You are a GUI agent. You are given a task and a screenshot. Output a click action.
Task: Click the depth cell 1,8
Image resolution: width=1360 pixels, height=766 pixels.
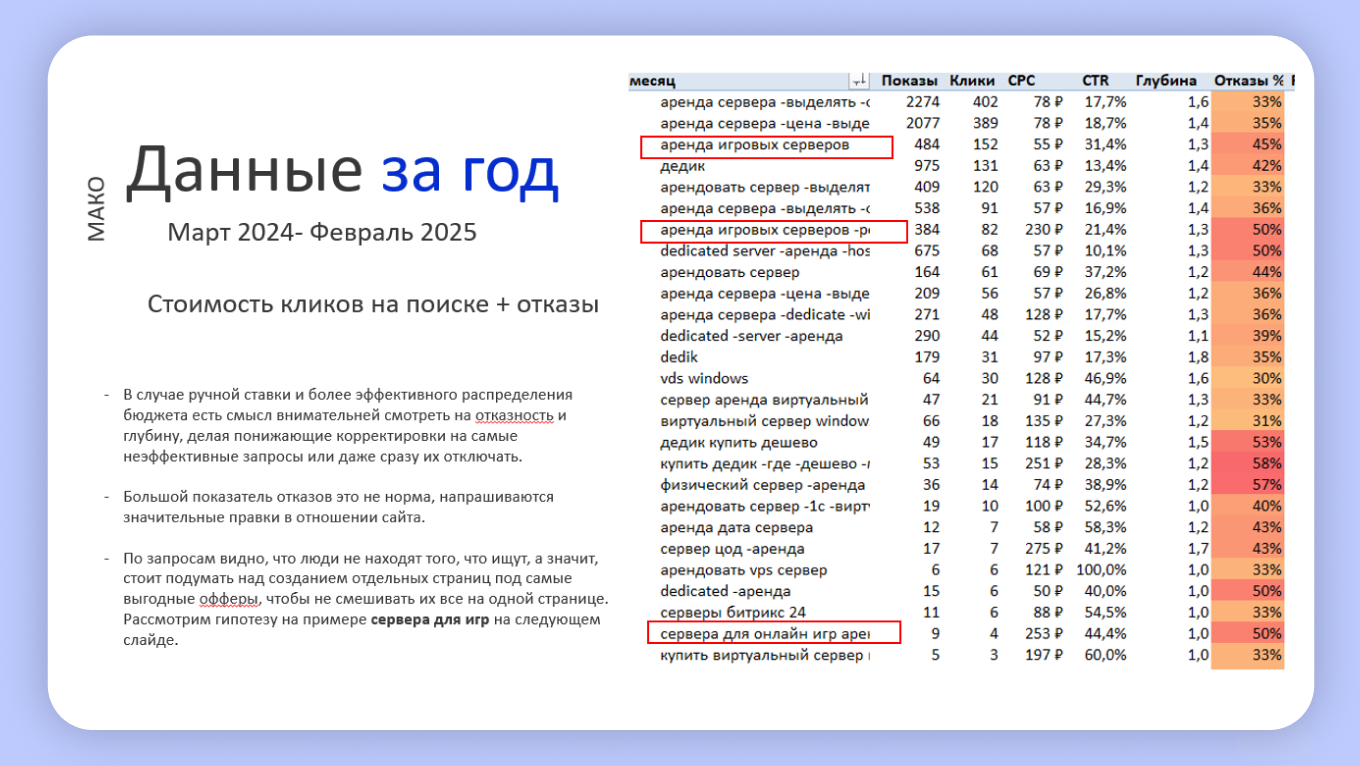(1199, 357)
